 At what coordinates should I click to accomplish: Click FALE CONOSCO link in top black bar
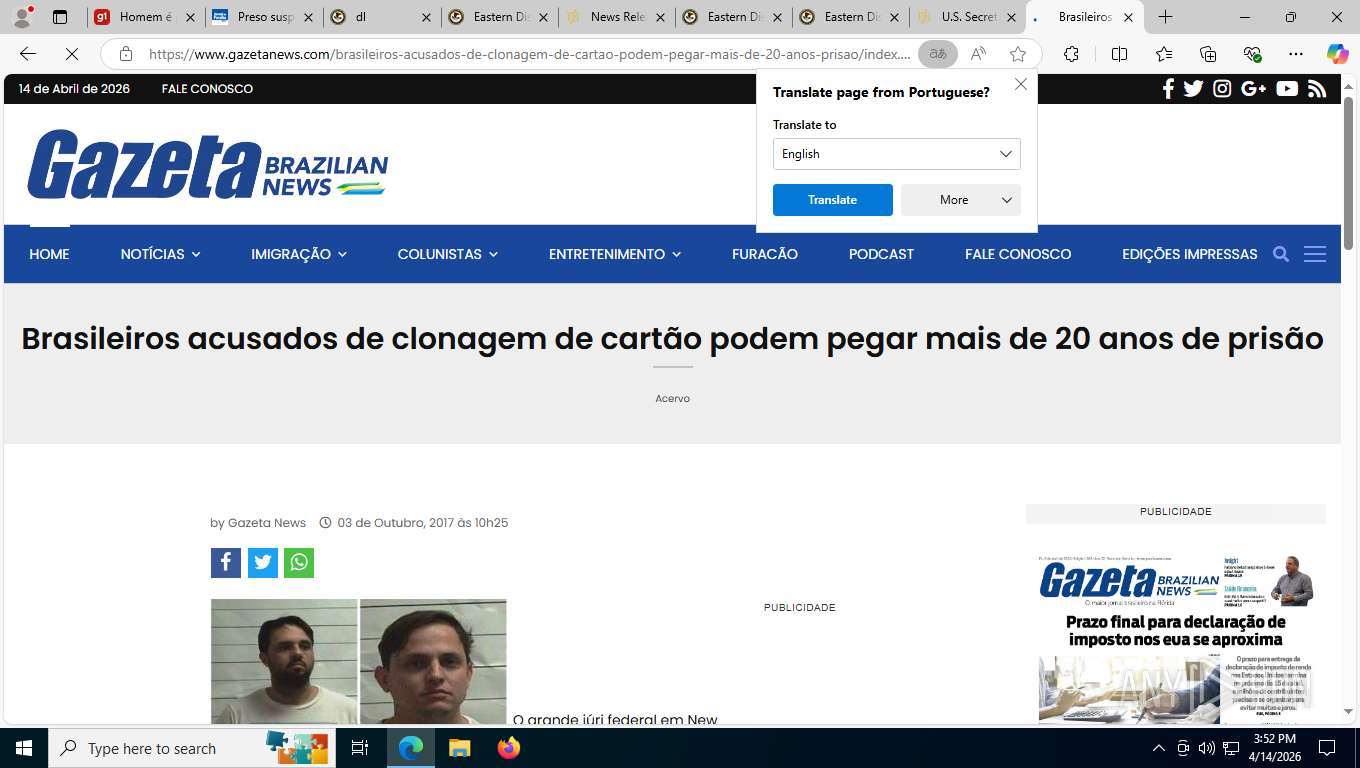[x=207, y=89]
